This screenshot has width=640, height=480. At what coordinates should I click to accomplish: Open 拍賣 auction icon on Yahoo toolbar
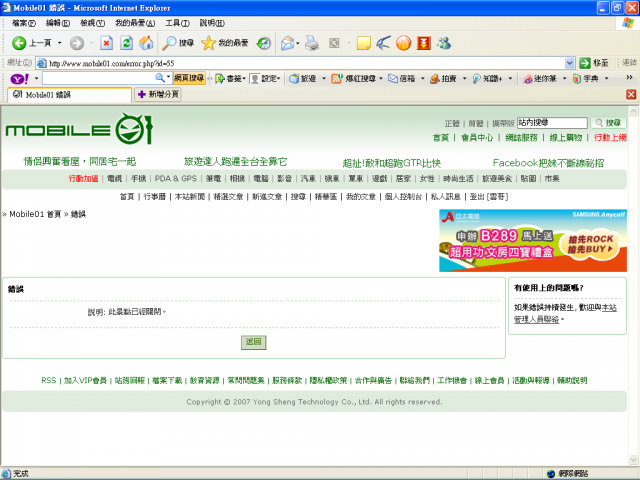tap(435, 78)
